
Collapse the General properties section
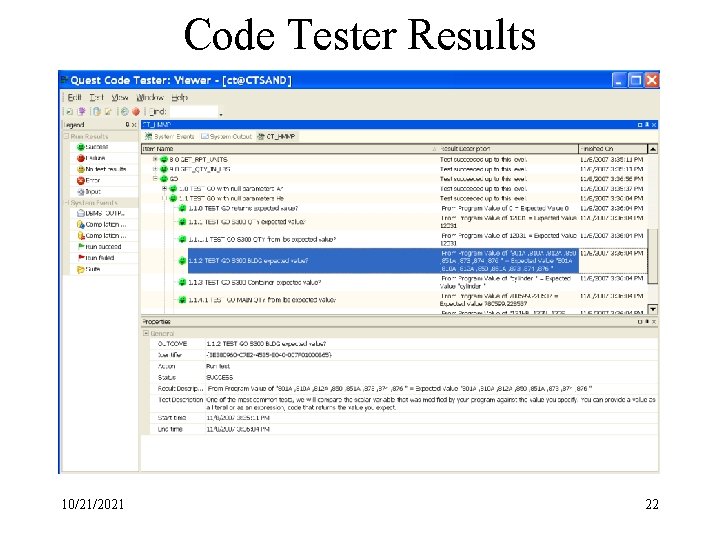coord(146,333)
